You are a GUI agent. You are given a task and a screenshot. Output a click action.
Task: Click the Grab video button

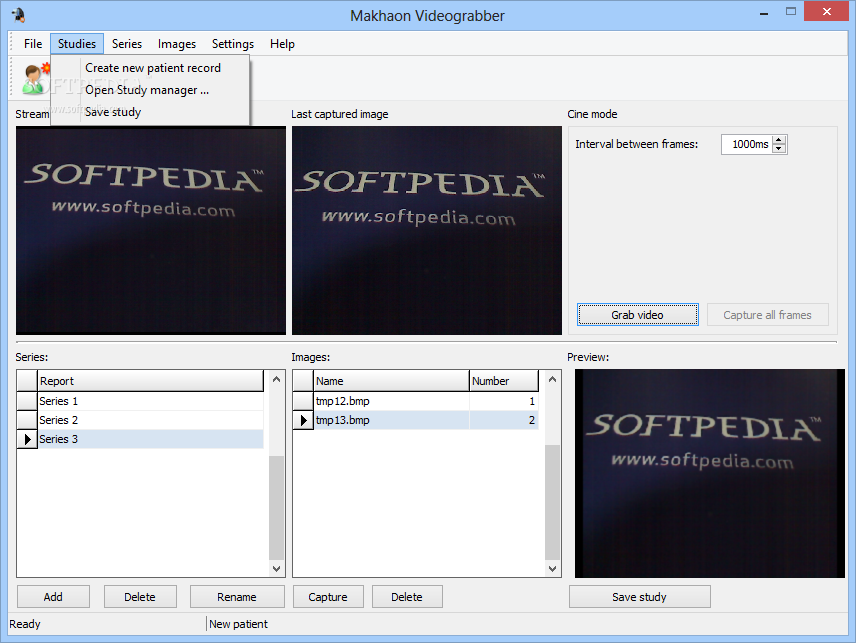tap(638, 315)
